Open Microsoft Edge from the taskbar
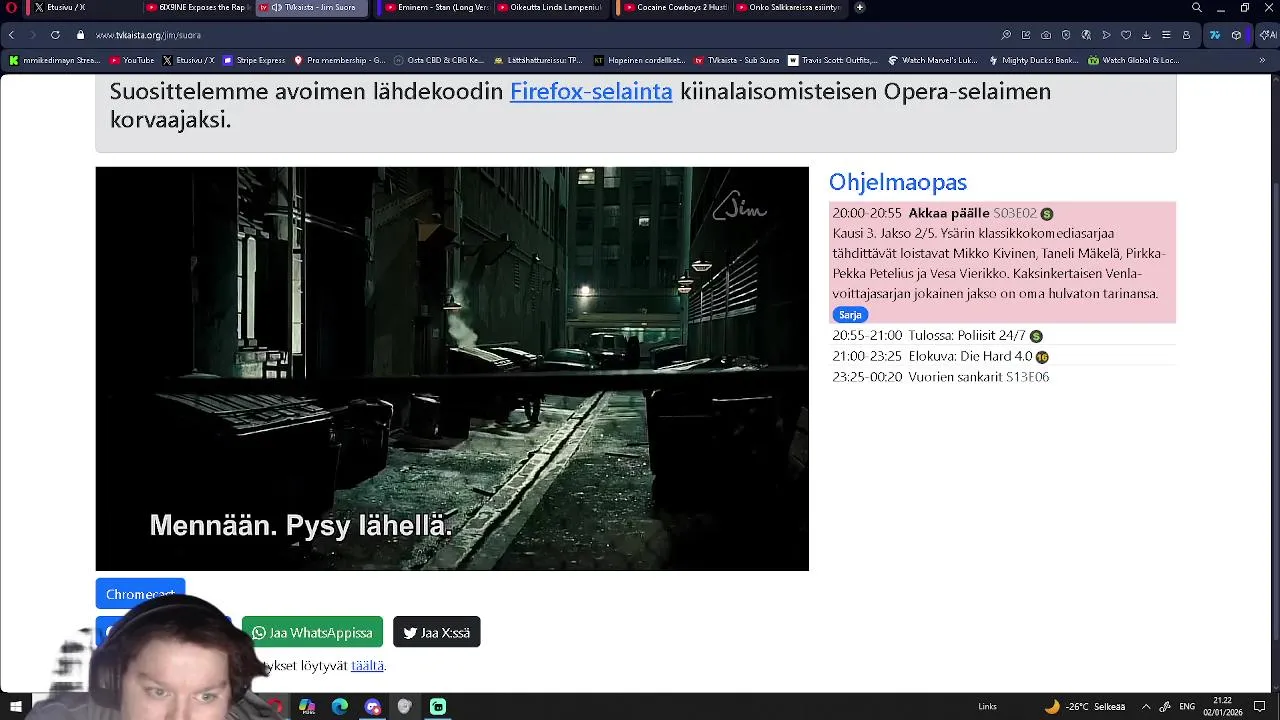 pos(340,707)
